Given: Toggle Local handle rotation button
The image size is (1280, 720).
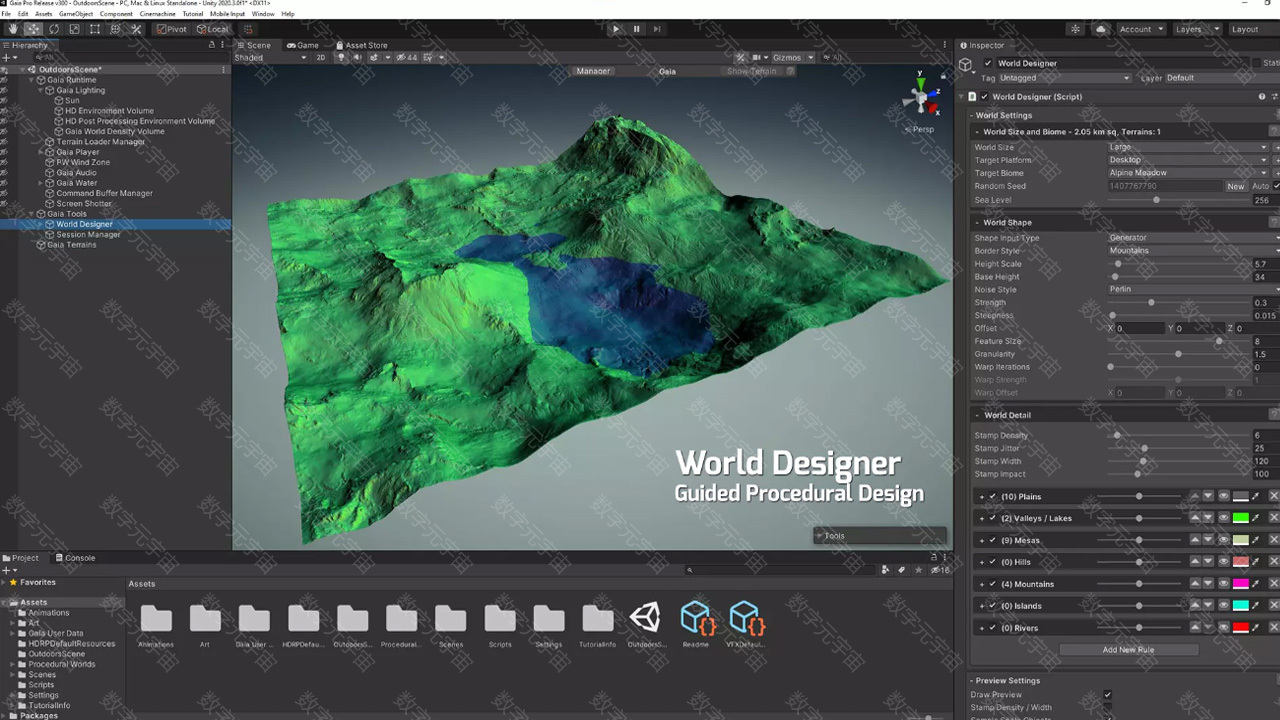Looking at the screenshot, I should click(x=212, y=29).
